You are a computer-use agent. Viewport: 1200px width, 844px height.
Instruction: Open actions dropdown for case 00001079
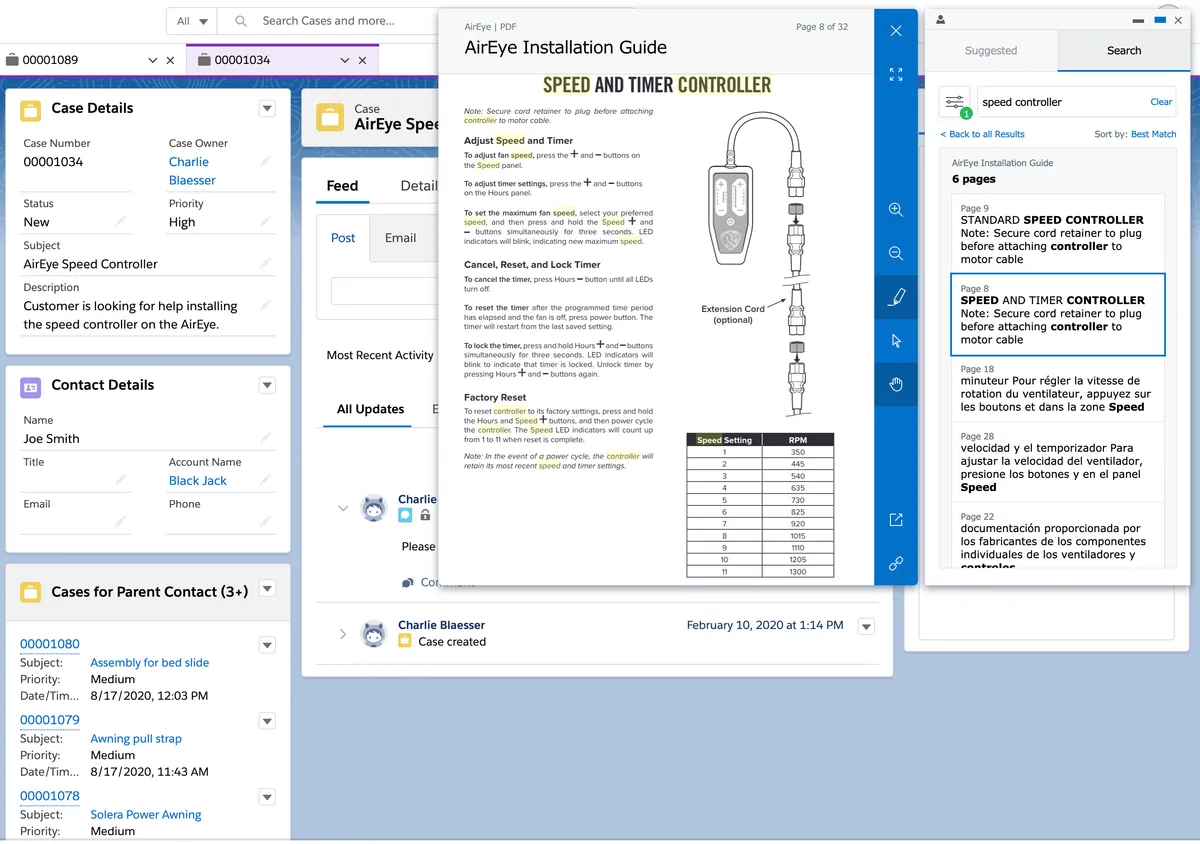tap(267, 721)
